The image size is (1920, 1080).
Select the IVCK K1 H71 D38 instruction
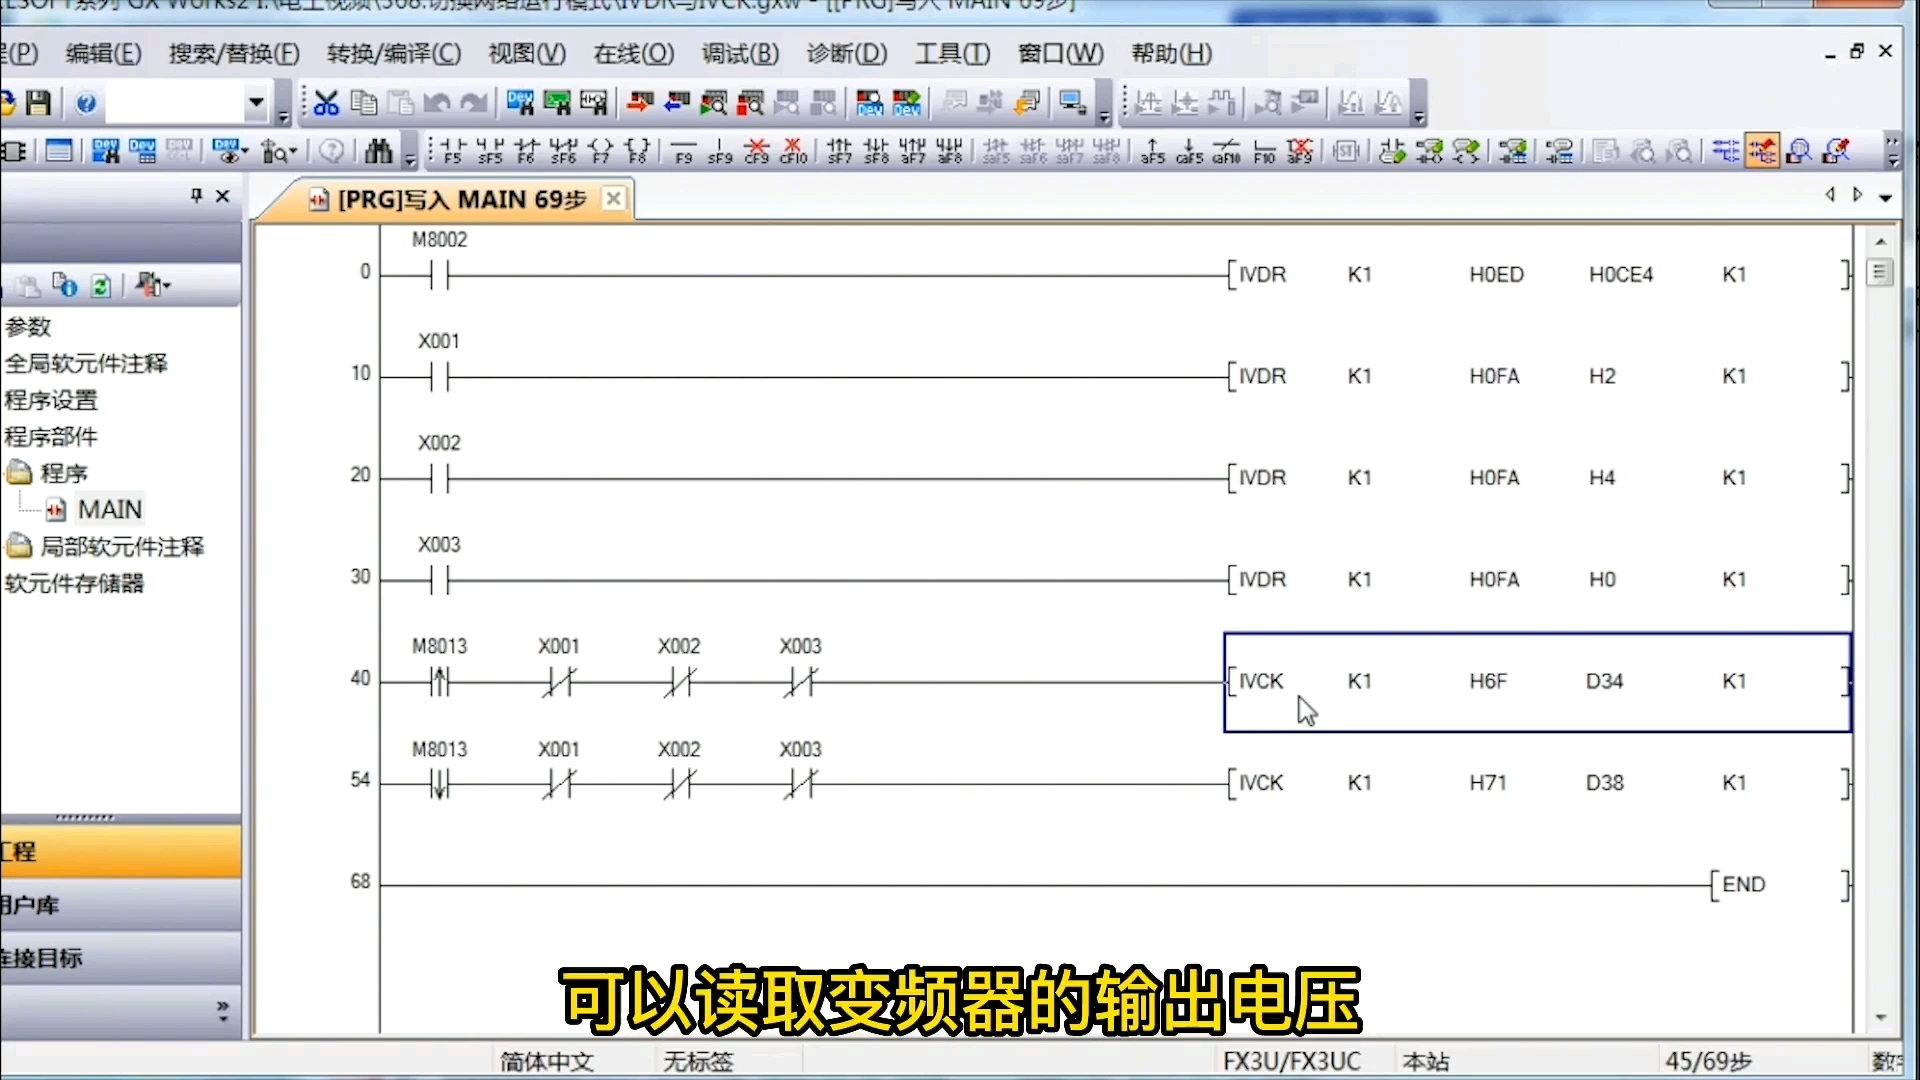(x=1538, y=784)
